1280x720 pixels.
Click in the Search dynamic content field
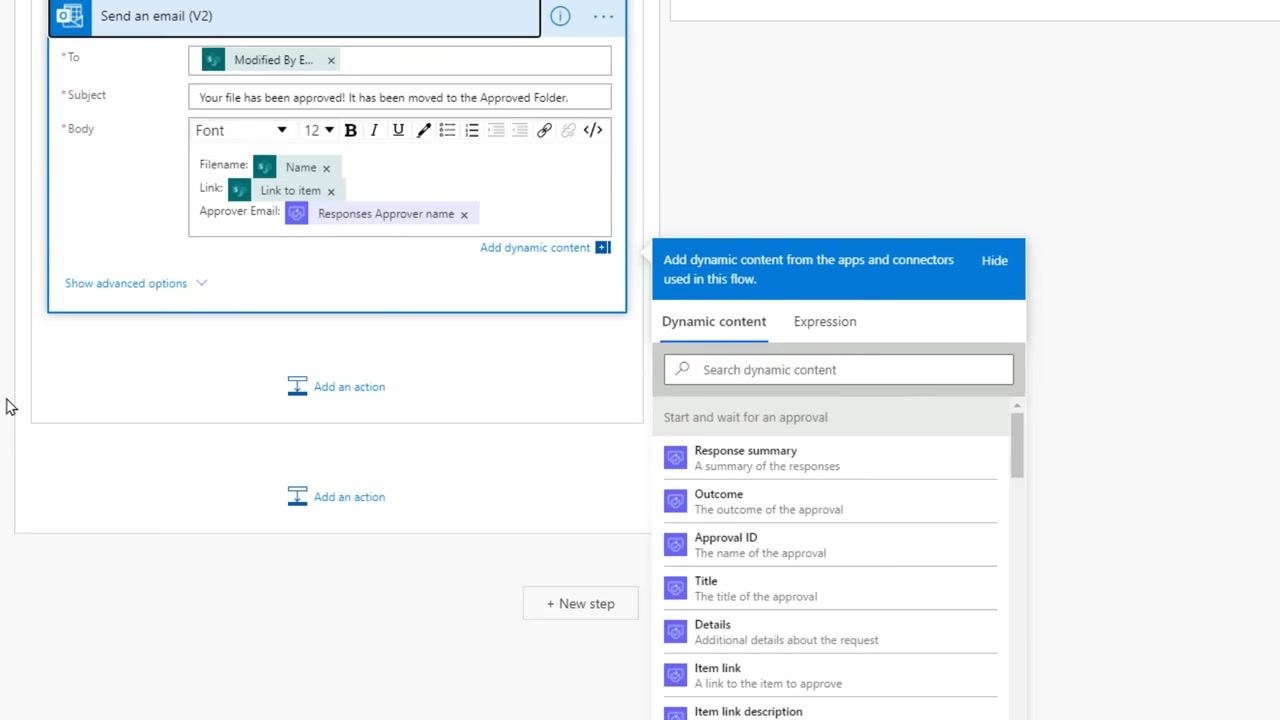pyautogui.click(x=838, y=369)
